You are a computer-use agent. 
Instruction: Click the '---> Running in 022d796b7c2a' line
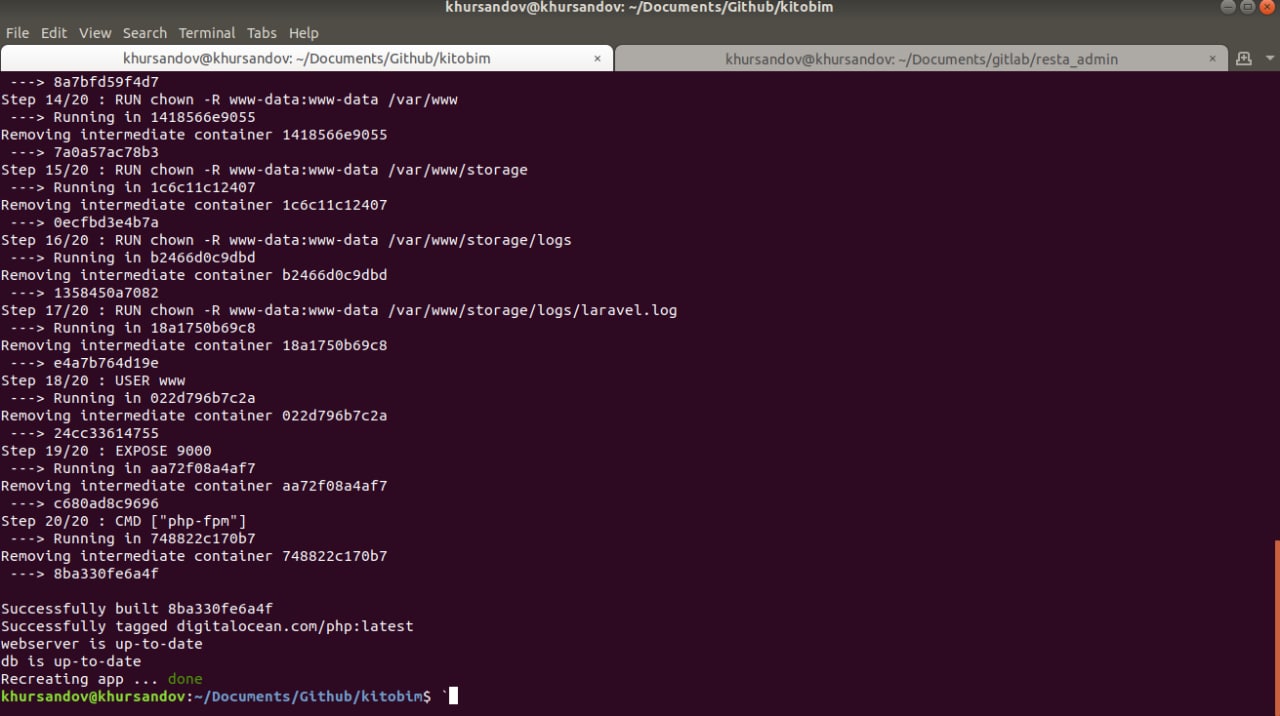[x=132, y=398]
